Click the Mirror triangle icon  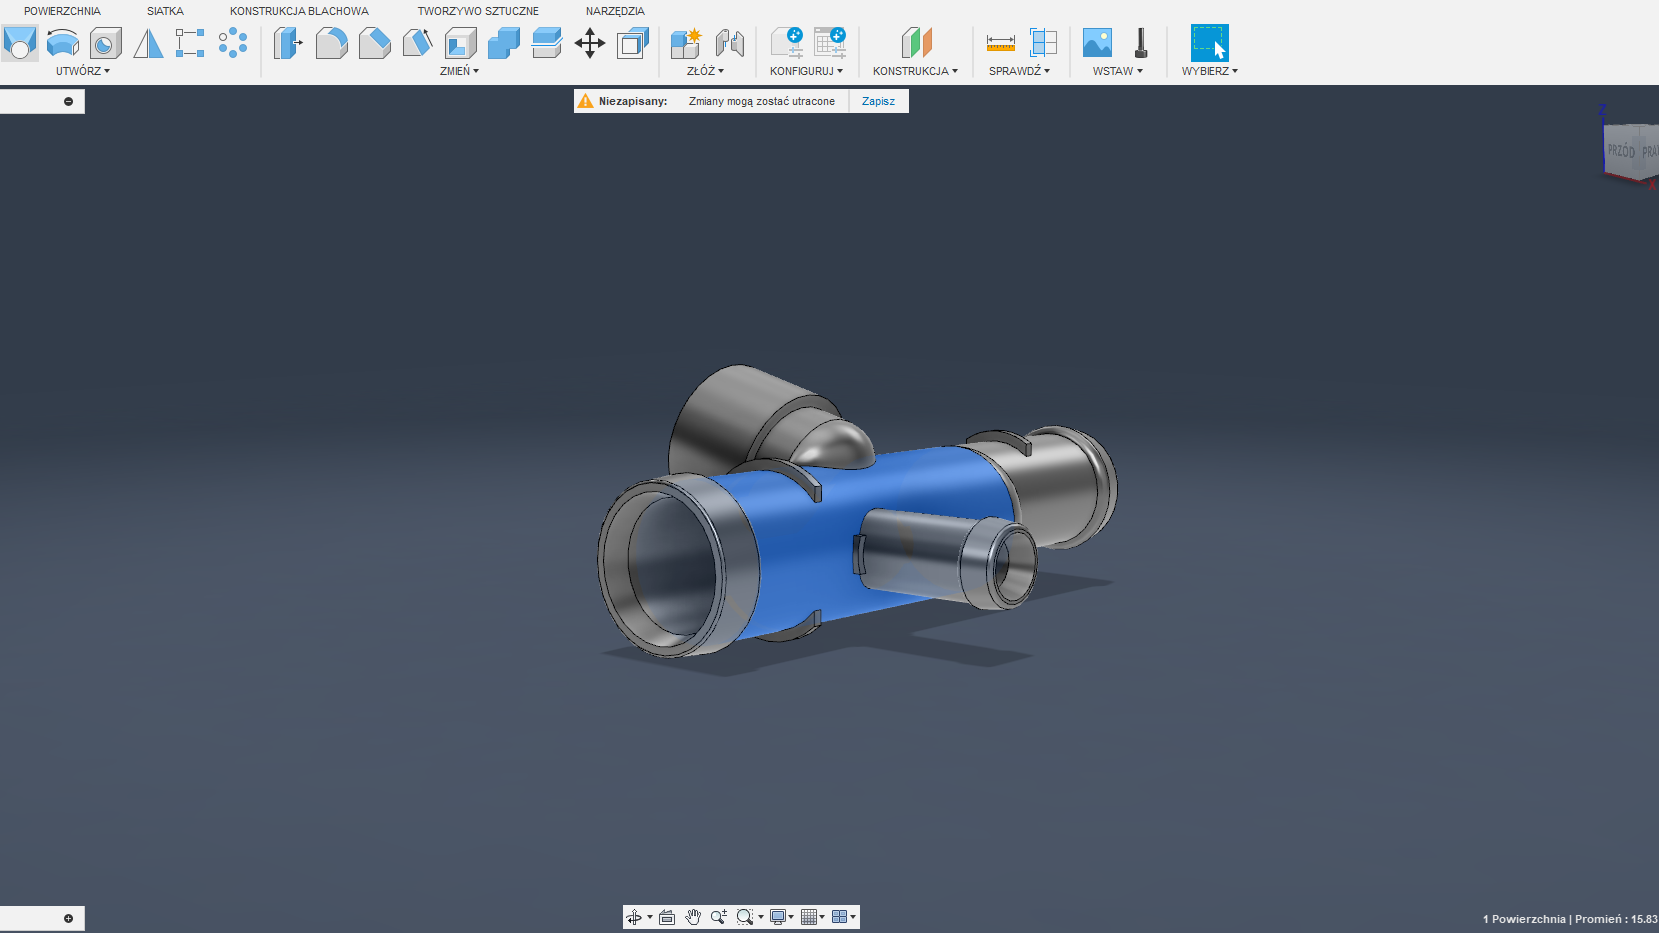148,43
